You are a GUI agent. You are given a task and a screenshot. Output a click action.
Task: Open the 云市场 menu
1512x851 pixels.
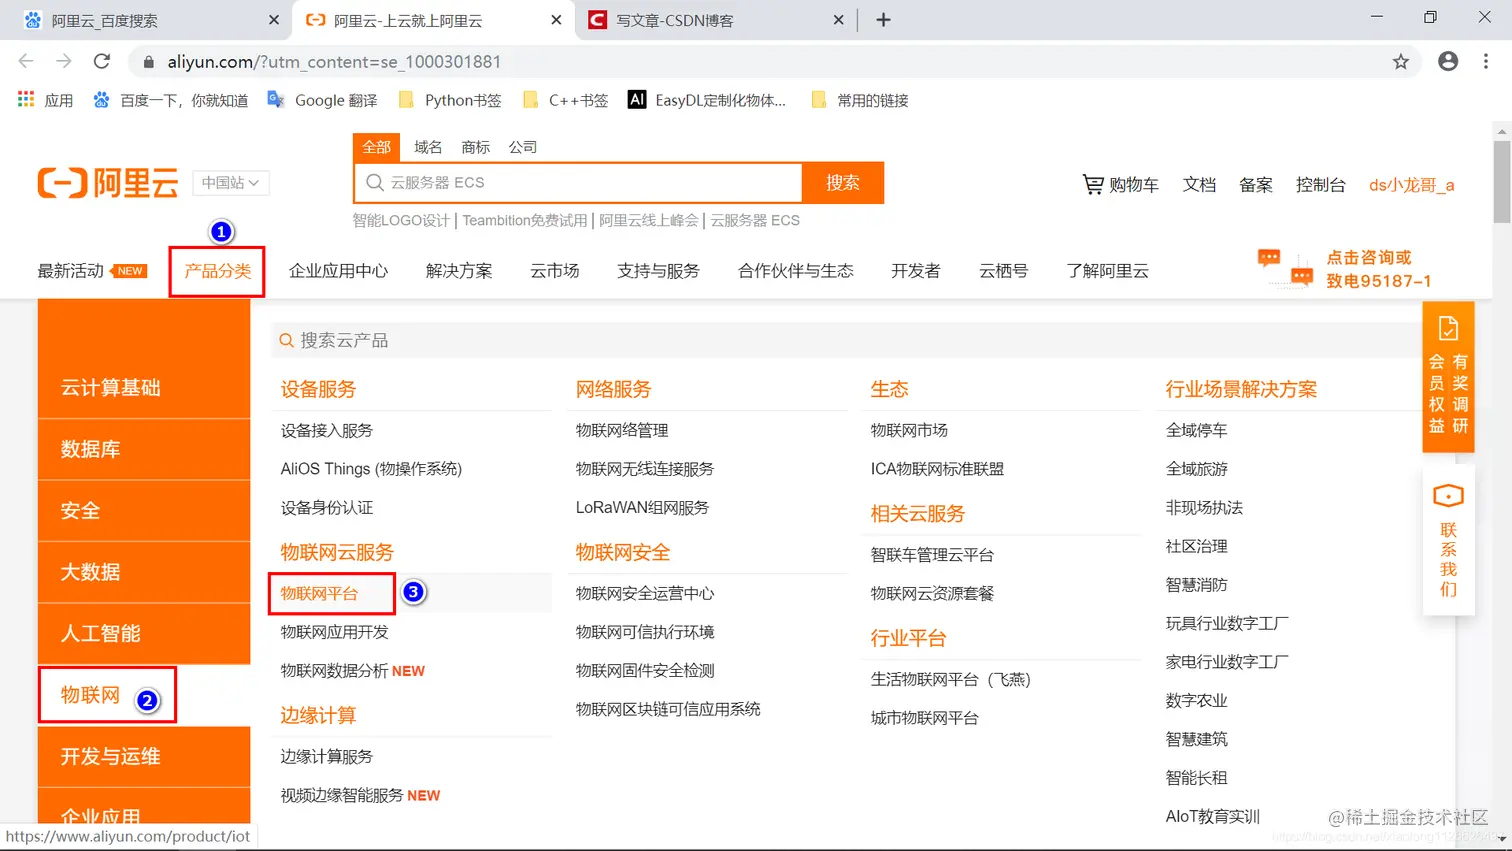555,271
